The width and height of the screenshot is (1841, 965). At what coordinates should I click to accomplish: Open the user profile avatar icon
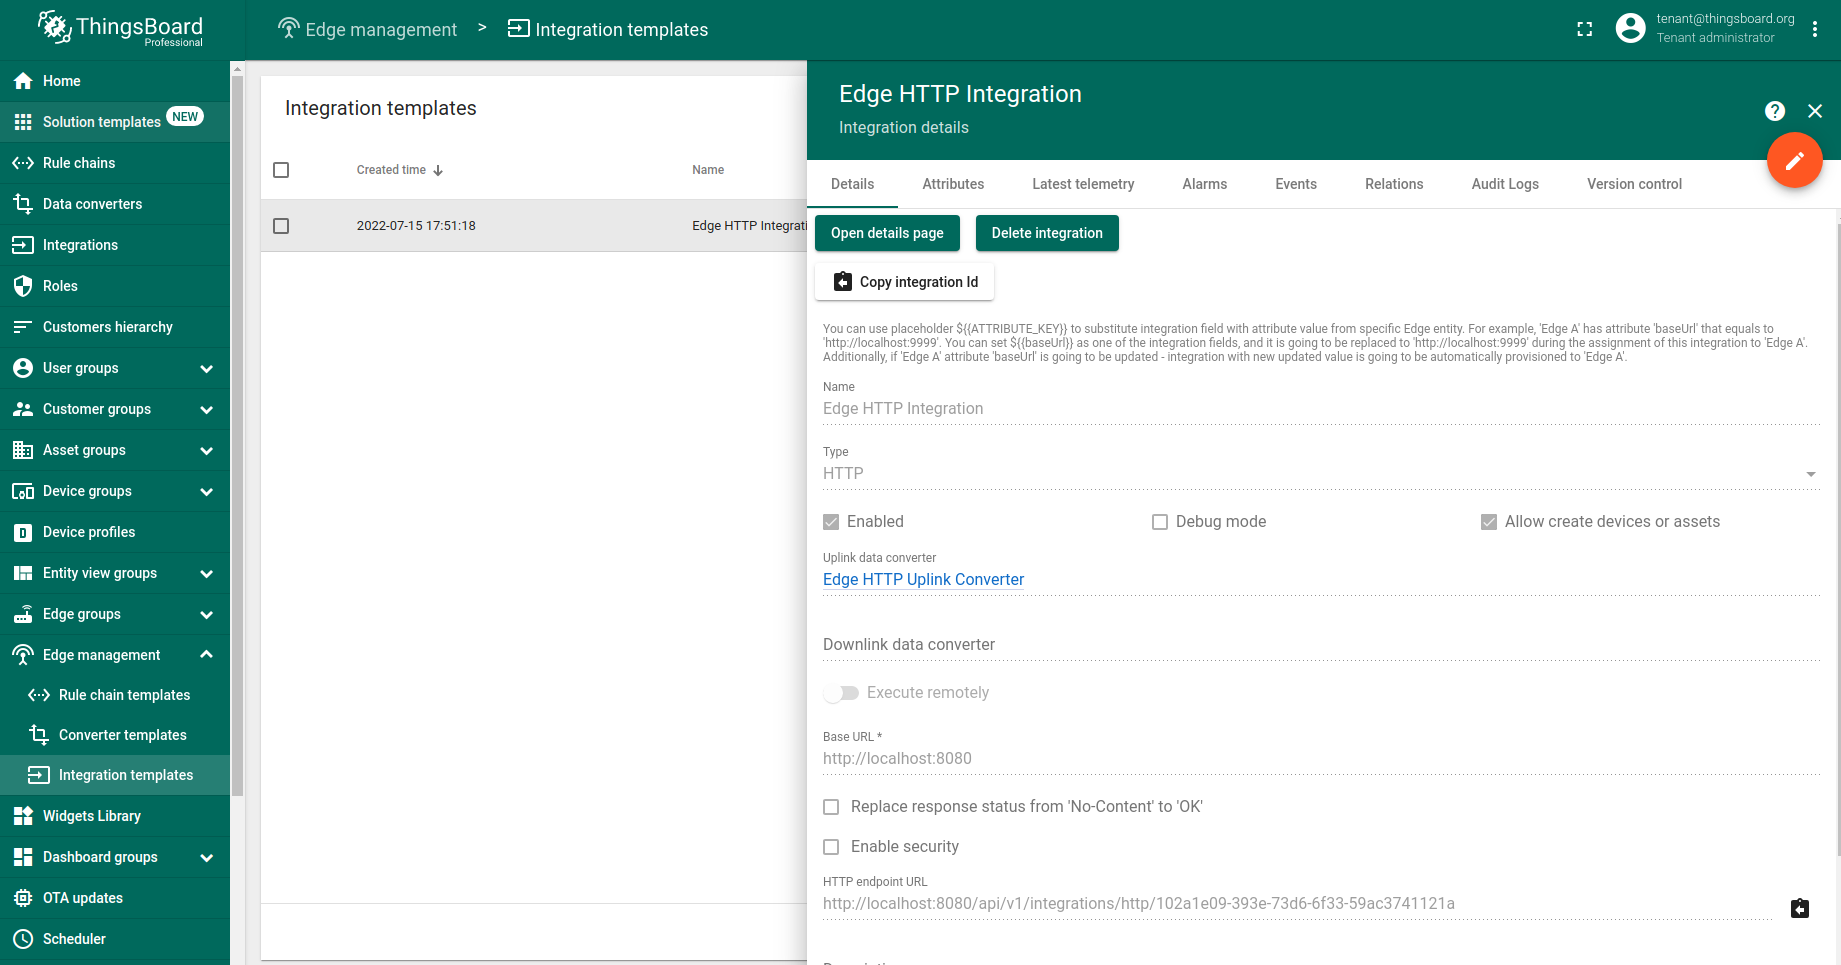(1630, 28)
